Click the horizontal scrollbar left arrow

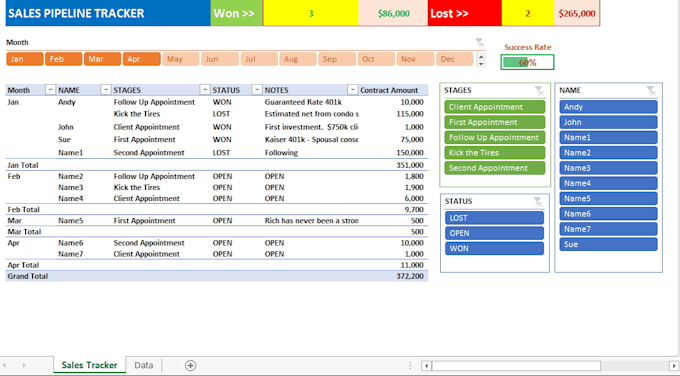coord(426,366)
